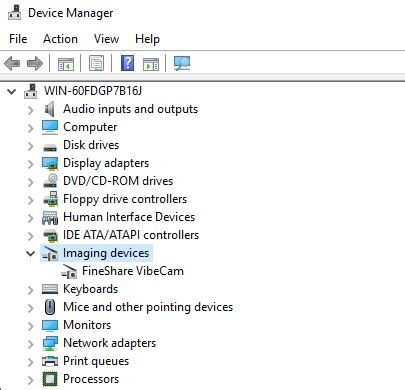This screenshot has height=390, width=405.
Task: Click the Keyboards category icon
Action: coord(50,289)
